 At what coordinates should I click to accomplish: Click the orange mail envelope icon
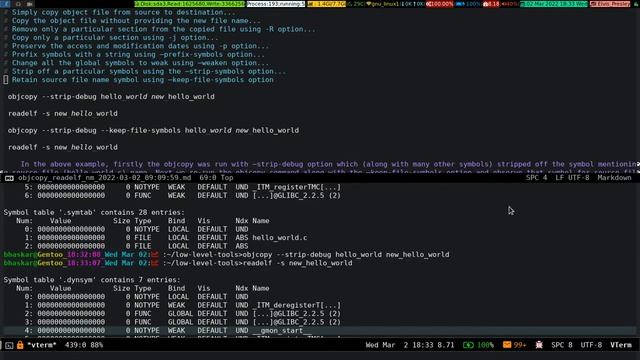coord(507,345)
